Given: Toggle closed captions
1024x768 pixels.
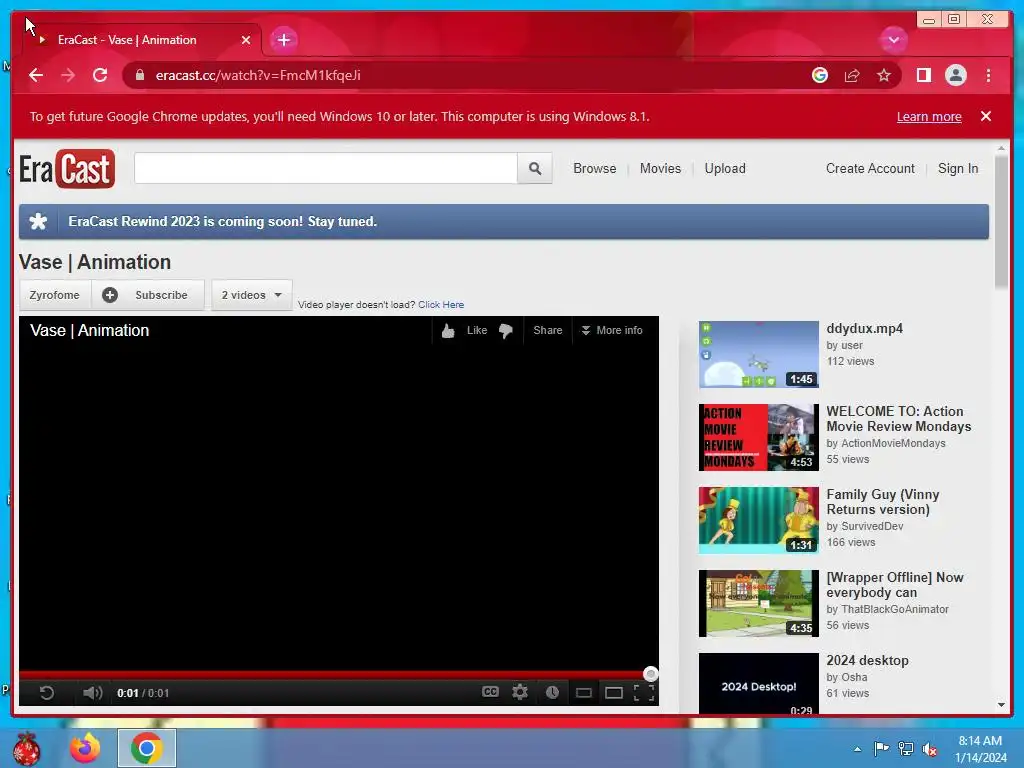Looking at the screenshot, I should click(490, 692).
